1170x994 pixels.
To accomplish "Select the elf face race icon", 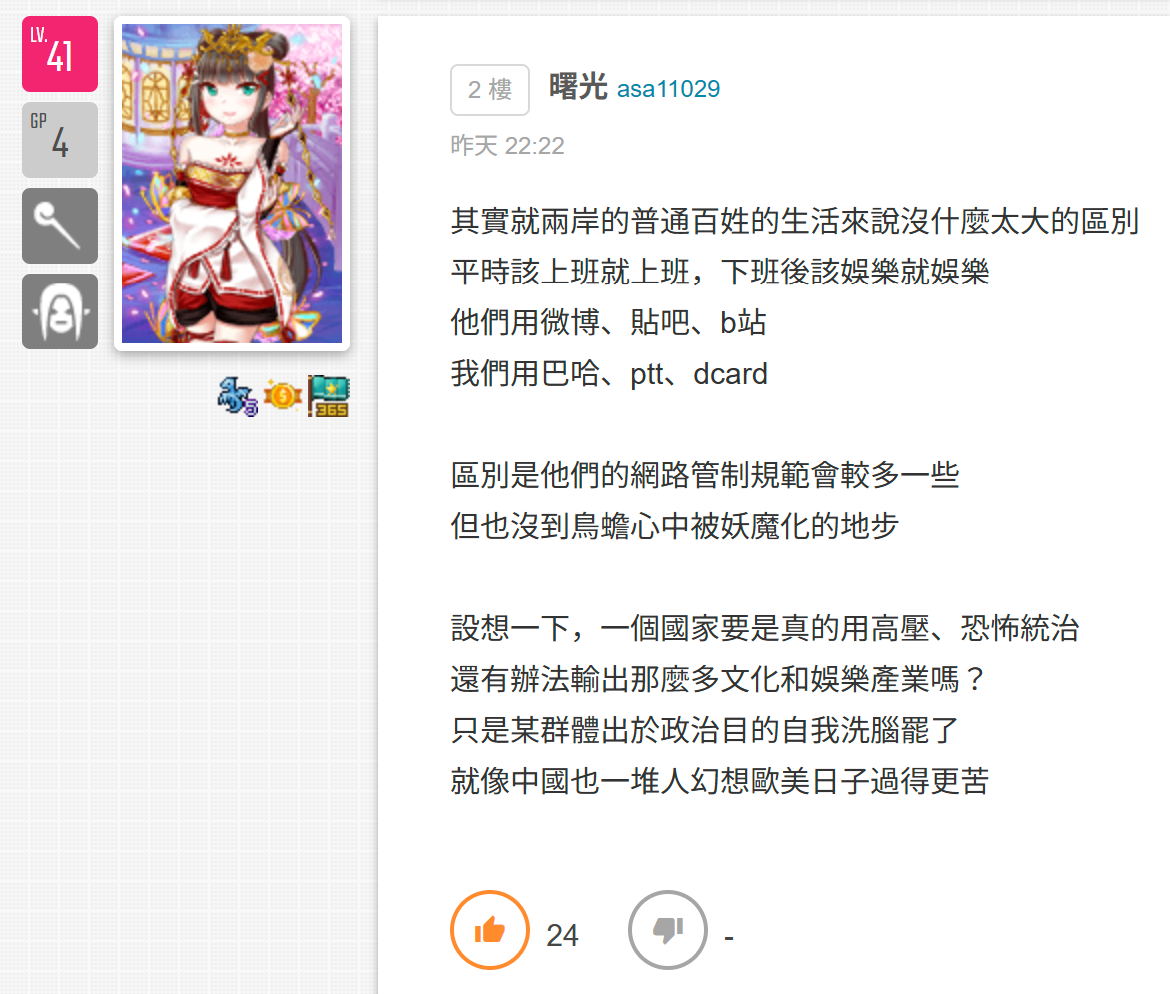I will pos(60,311).
